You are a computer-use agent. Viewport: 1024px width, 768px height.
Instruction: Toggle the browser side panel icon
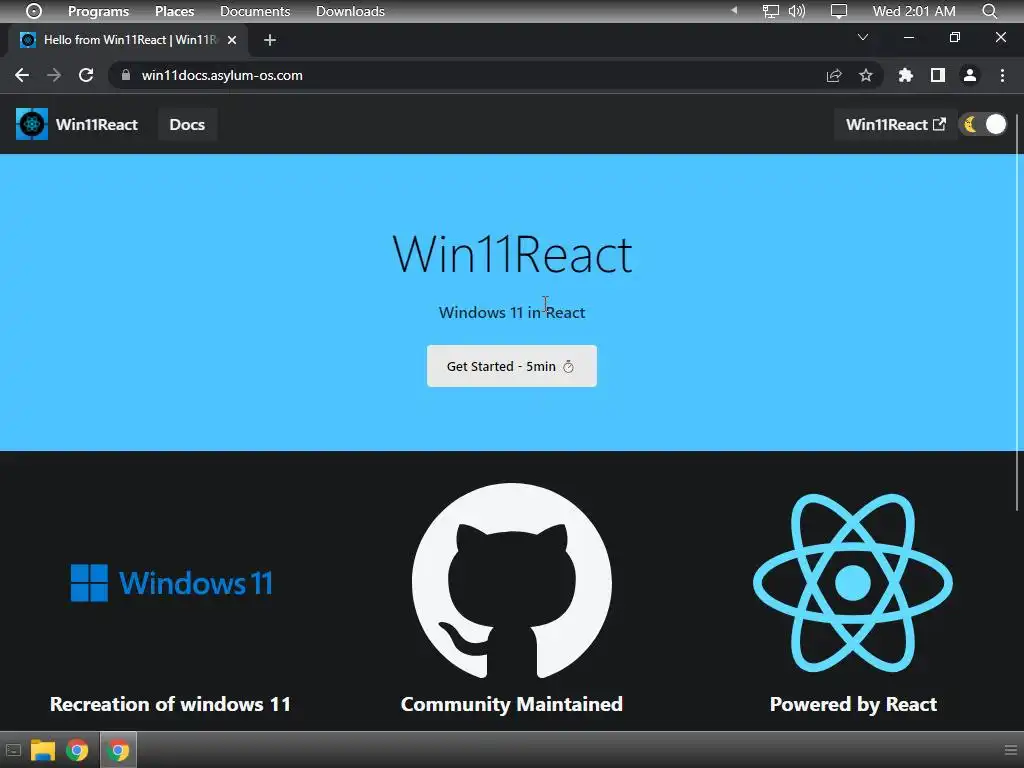[x=938, y=75]
